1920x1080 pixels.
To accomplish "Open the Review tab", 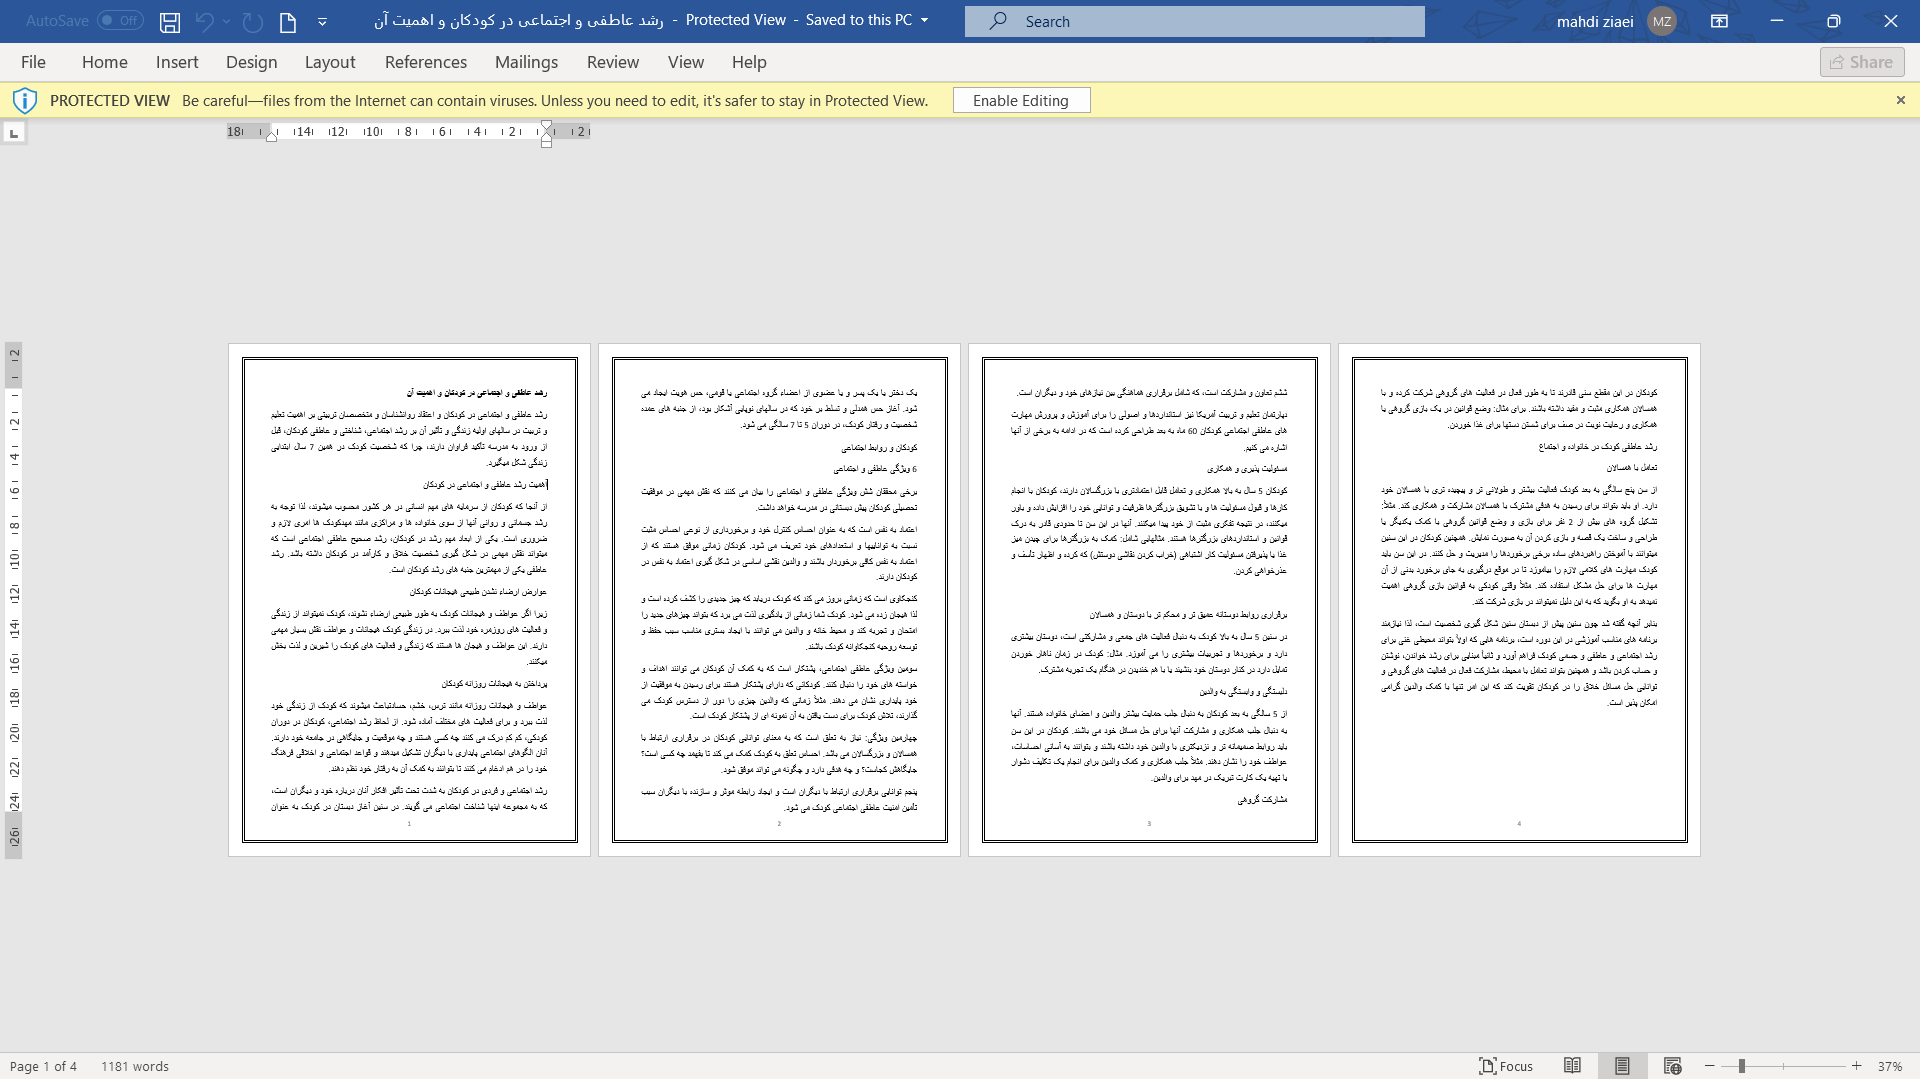I will click(x=613, y=62).
